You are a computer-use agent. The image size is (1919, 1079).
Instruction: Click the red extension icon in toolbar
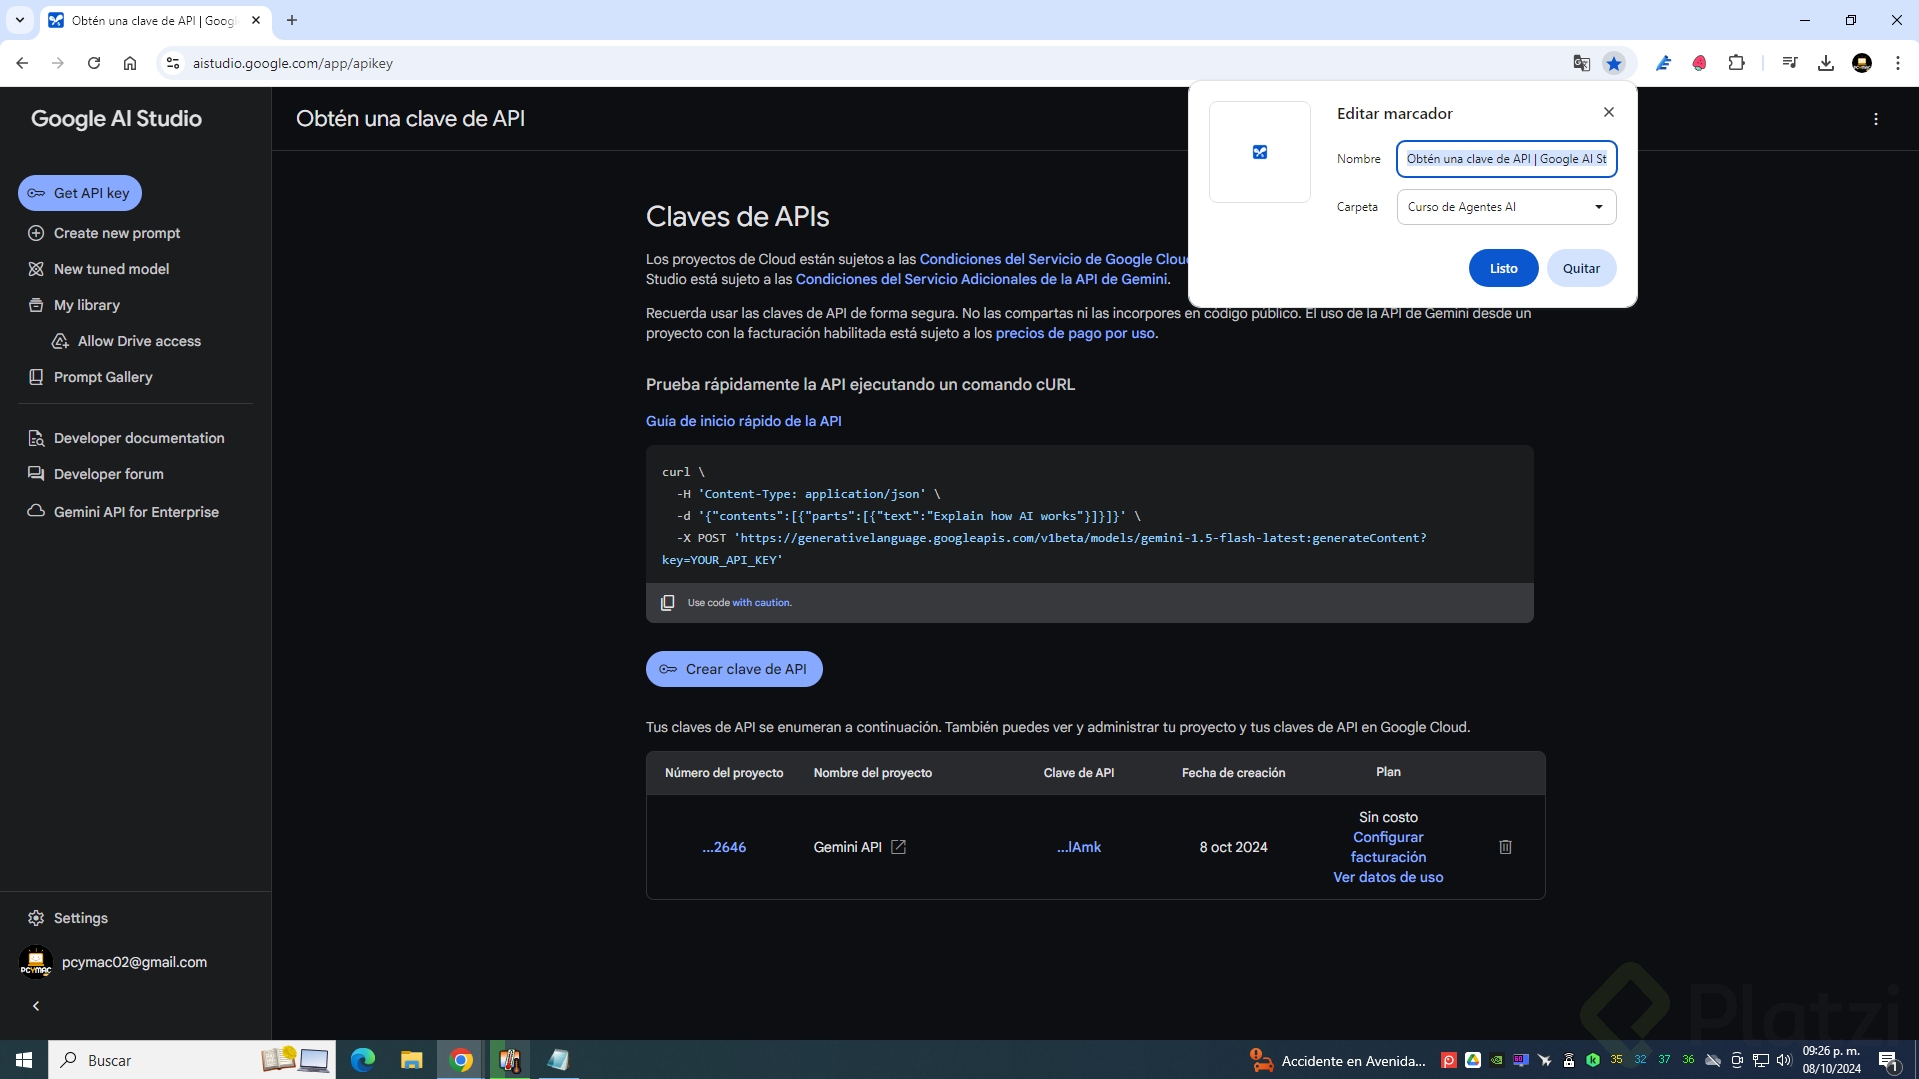[x=1700, y=63]
